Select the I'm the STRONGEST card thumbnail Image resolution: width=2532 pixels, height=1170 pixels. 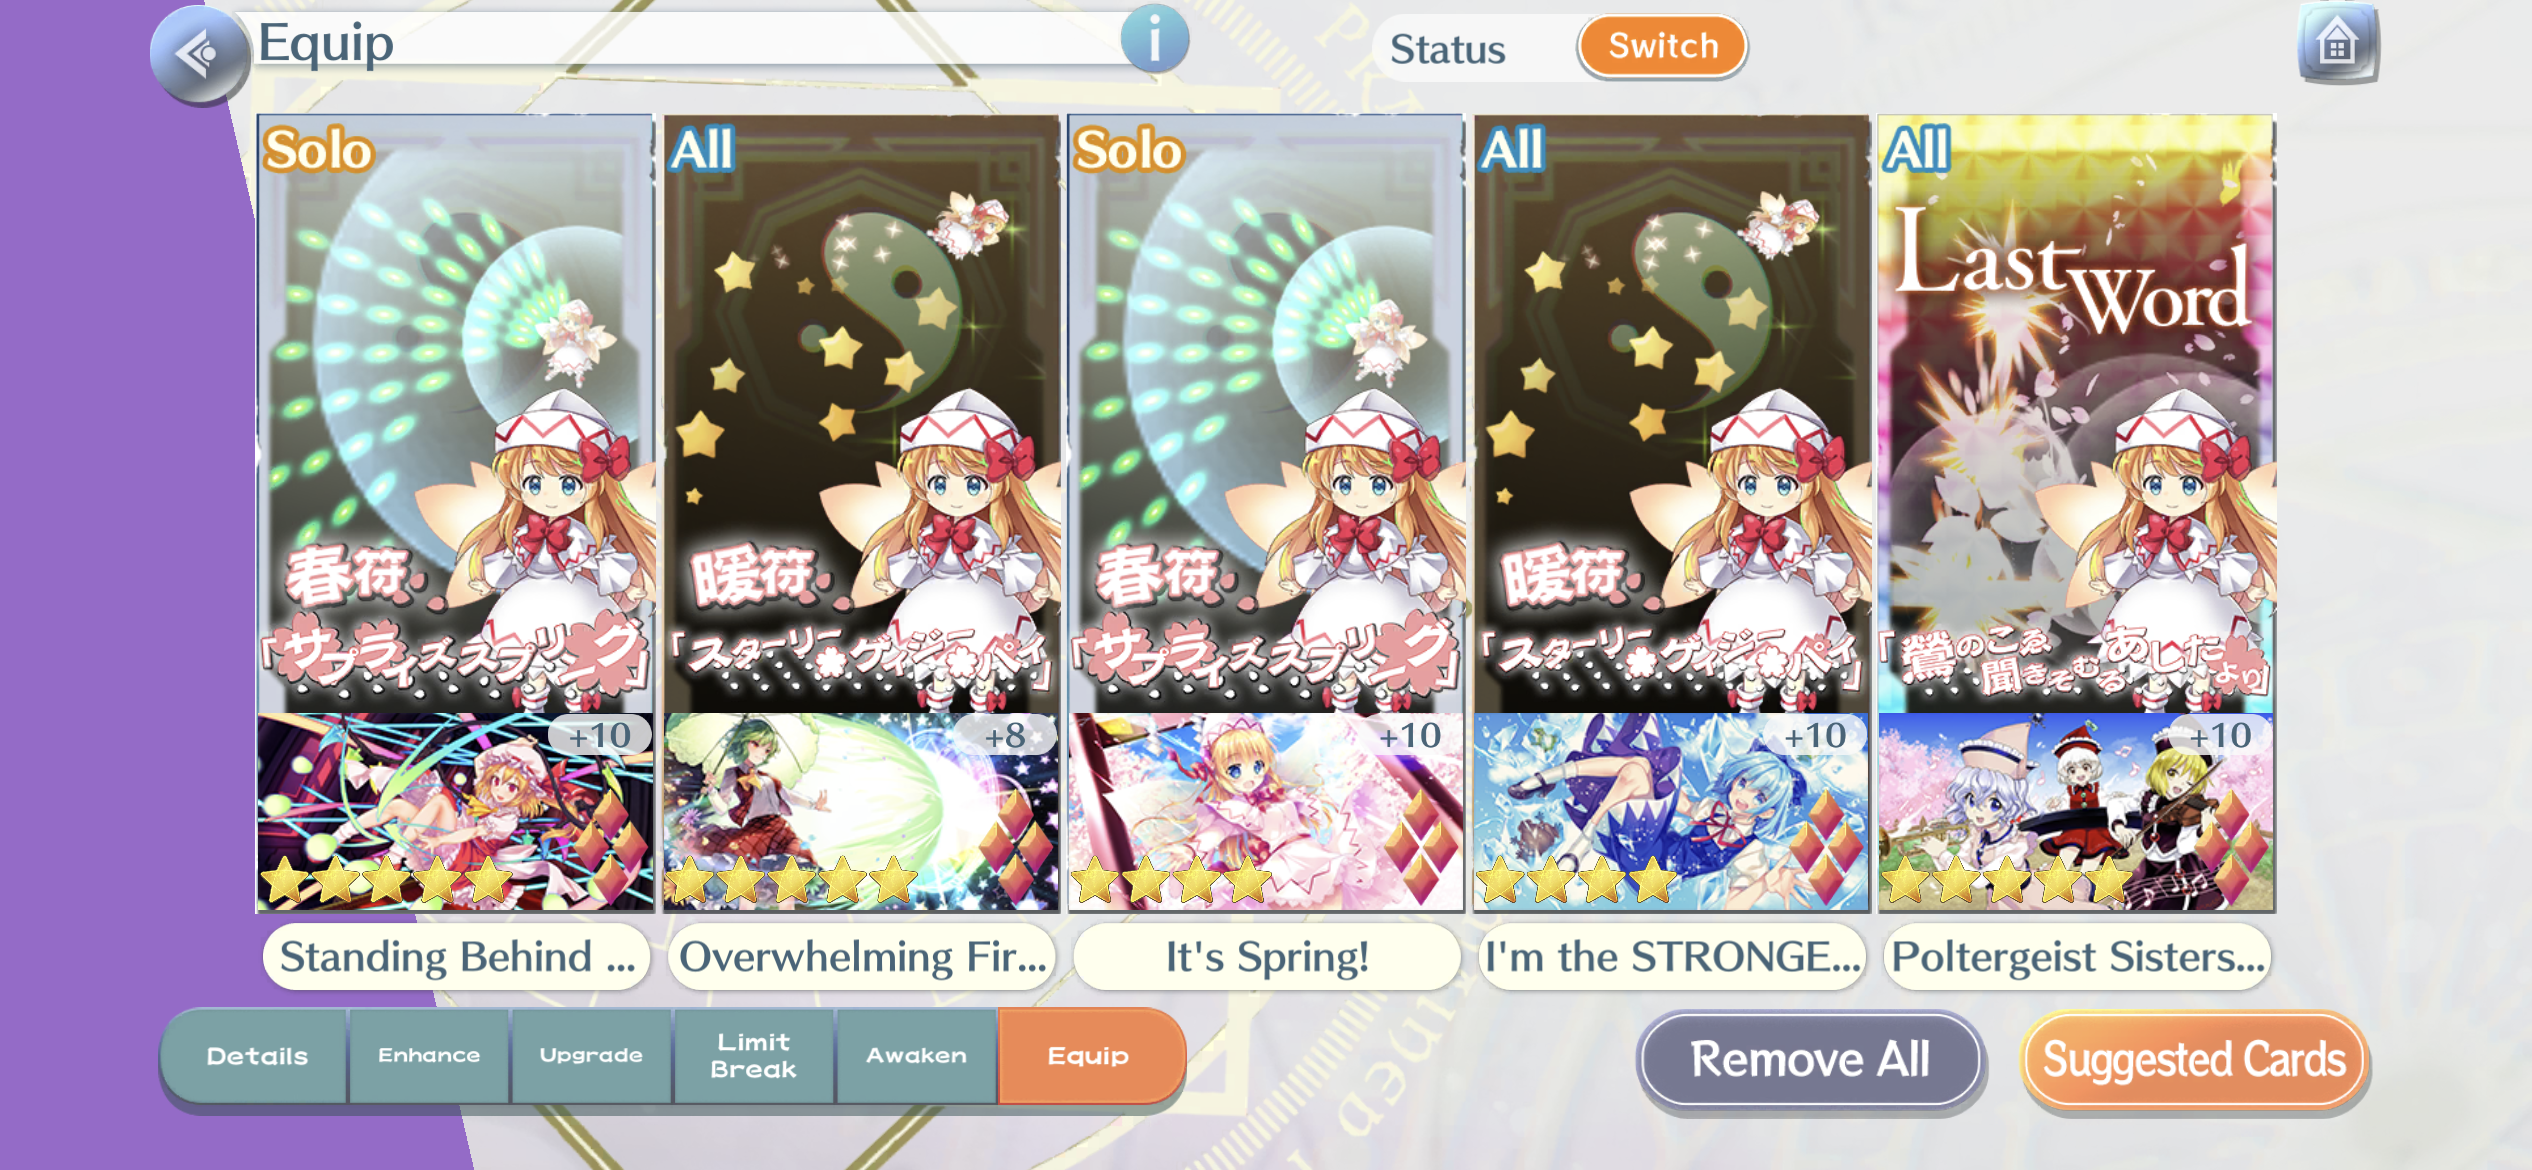click(x=1671, y=812)
